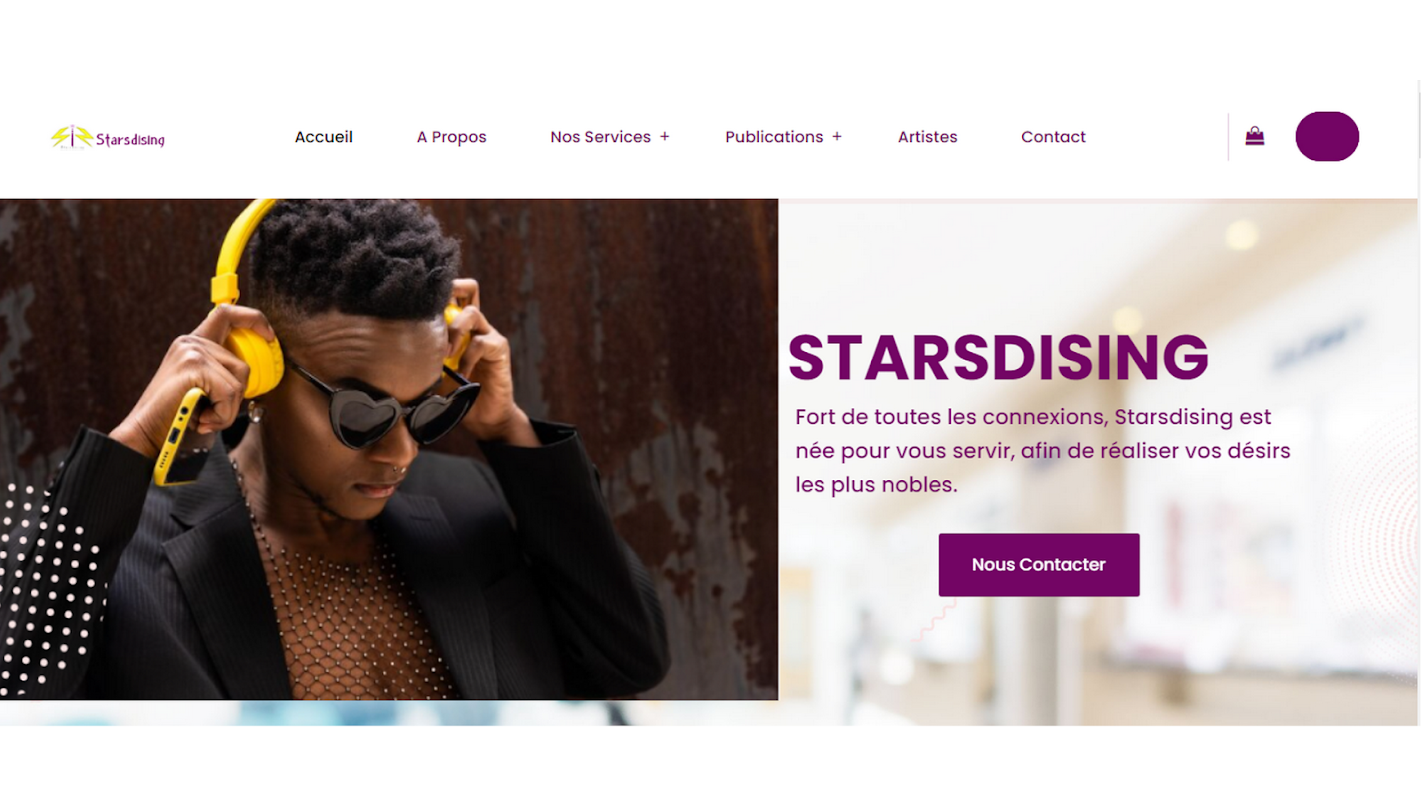Open the Publications menu item
Viewport: 1422px width, 800px height.
[x=774, y=137]
